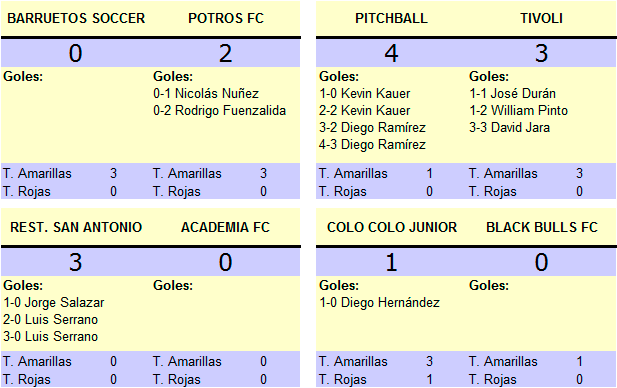Select the 1-0 Diego Hernández goal entry
617x388 pixels.
pos(379,303)
